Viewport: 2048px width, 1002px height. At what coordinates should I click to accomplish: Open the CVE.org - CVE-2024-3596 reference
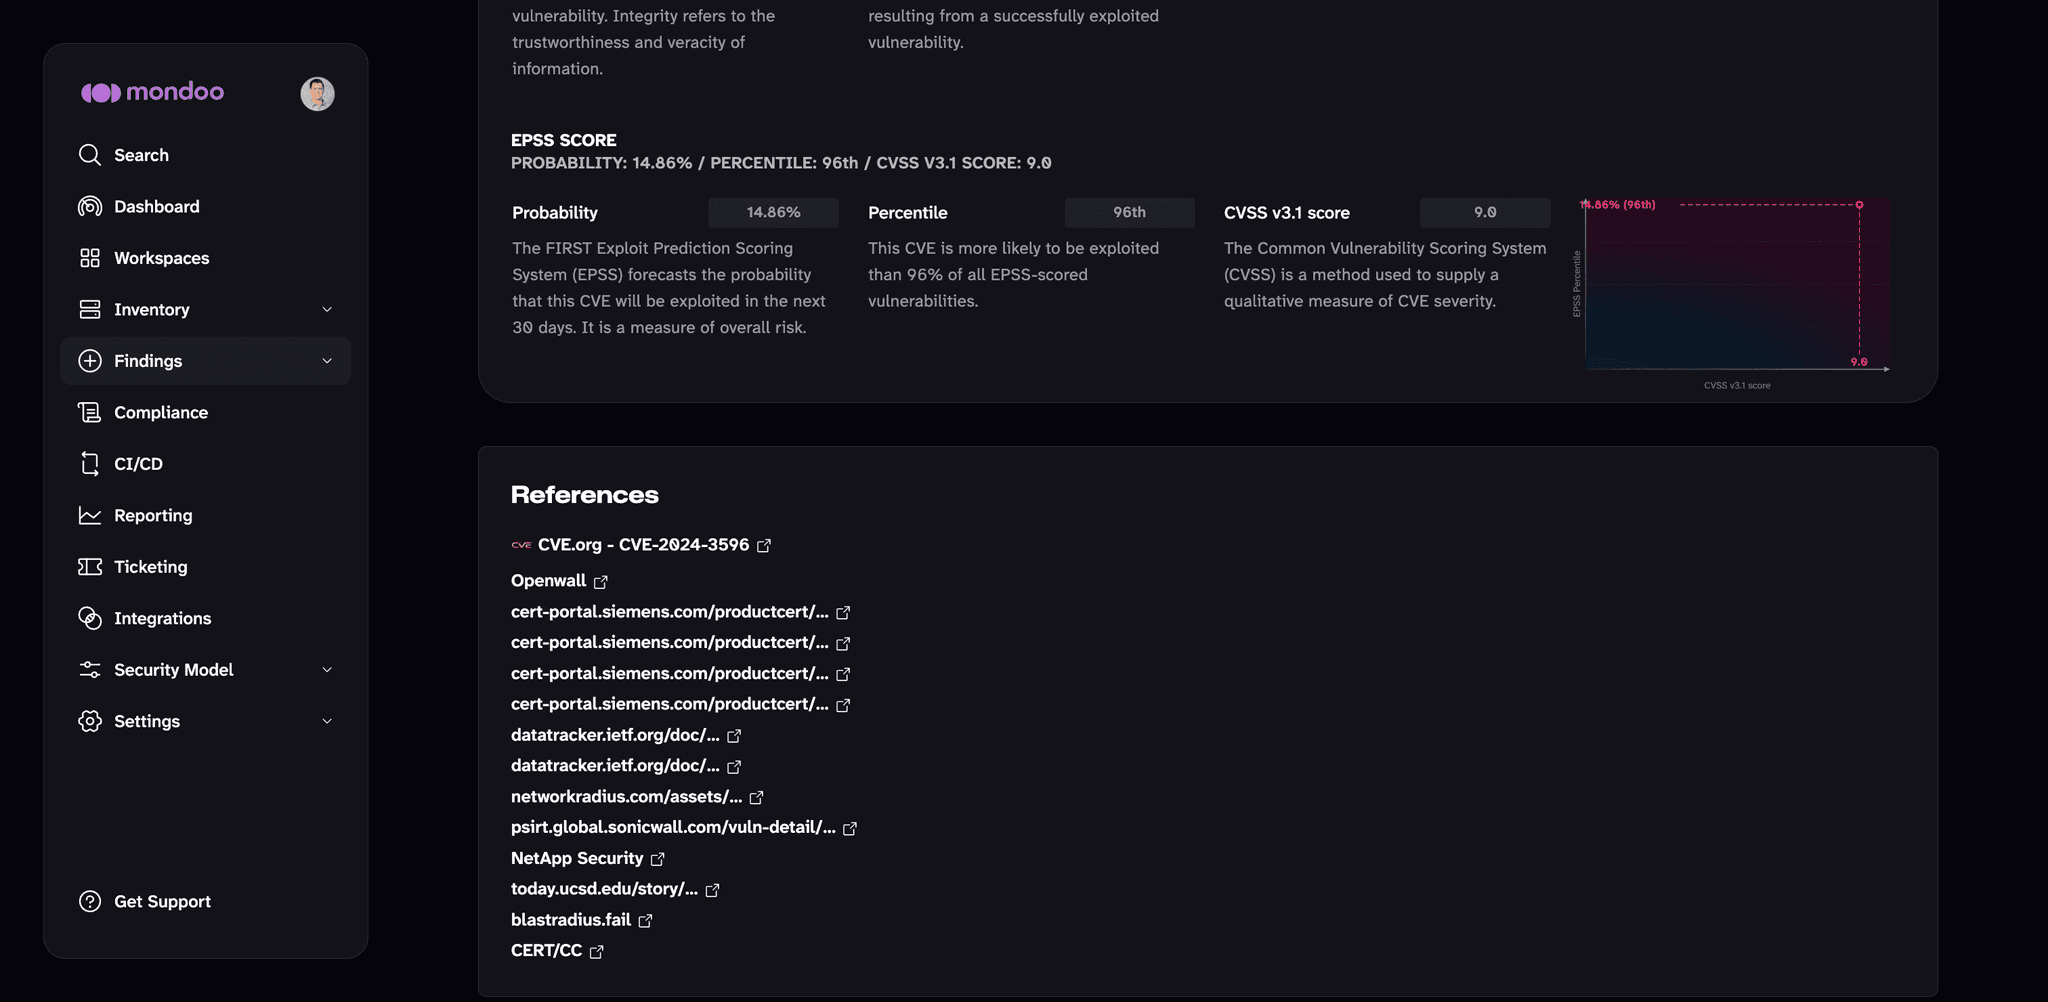point(641,545)
